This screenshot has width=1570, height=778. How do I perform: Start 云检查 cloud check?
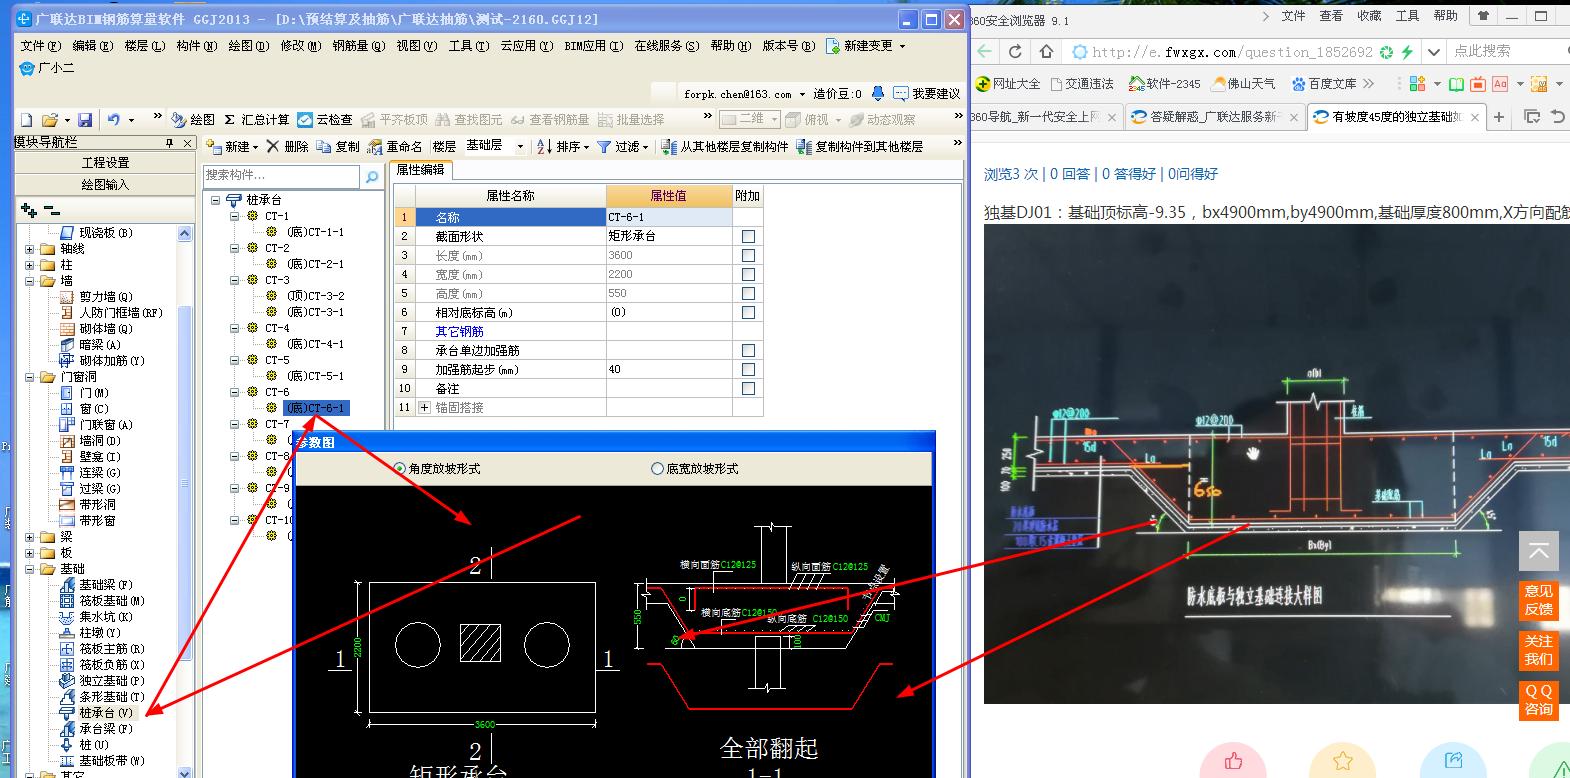click(x=325, y=120)
